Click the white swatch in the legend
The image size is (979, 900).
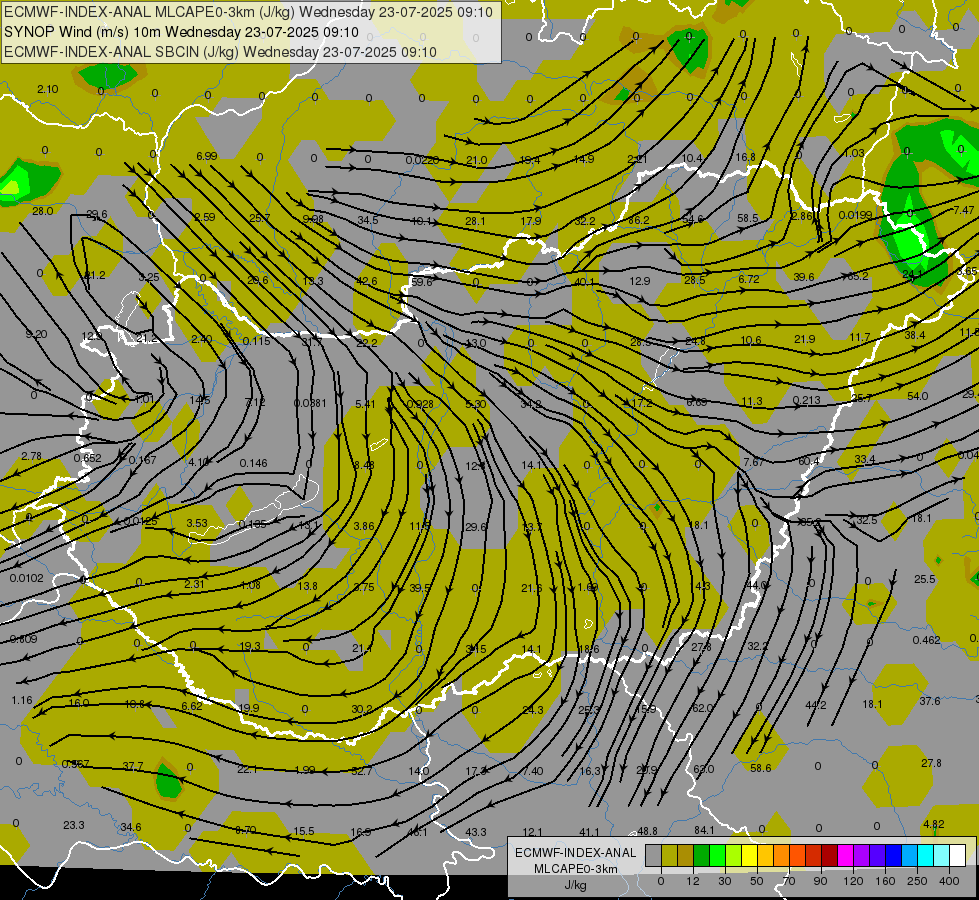tap(958, 856)
